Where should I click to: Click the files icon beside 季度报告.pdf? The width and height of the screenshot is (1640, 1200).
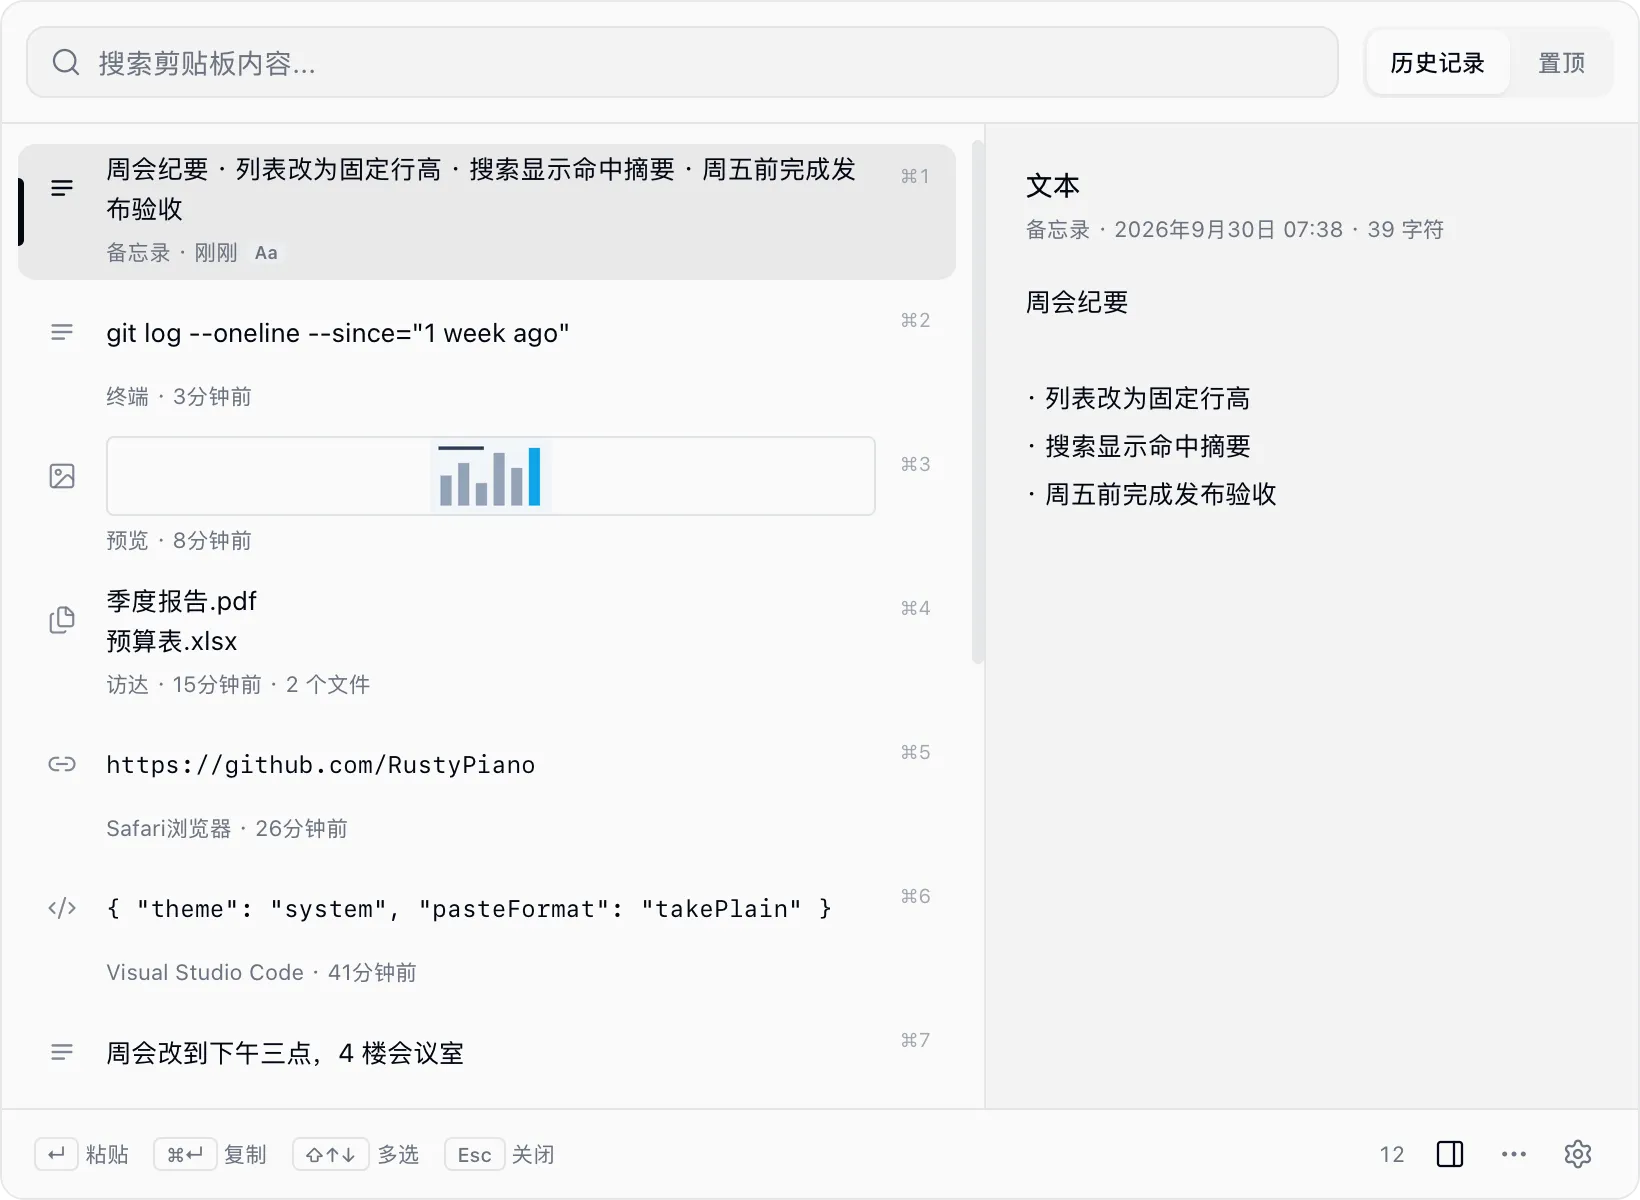click(62, 620)
